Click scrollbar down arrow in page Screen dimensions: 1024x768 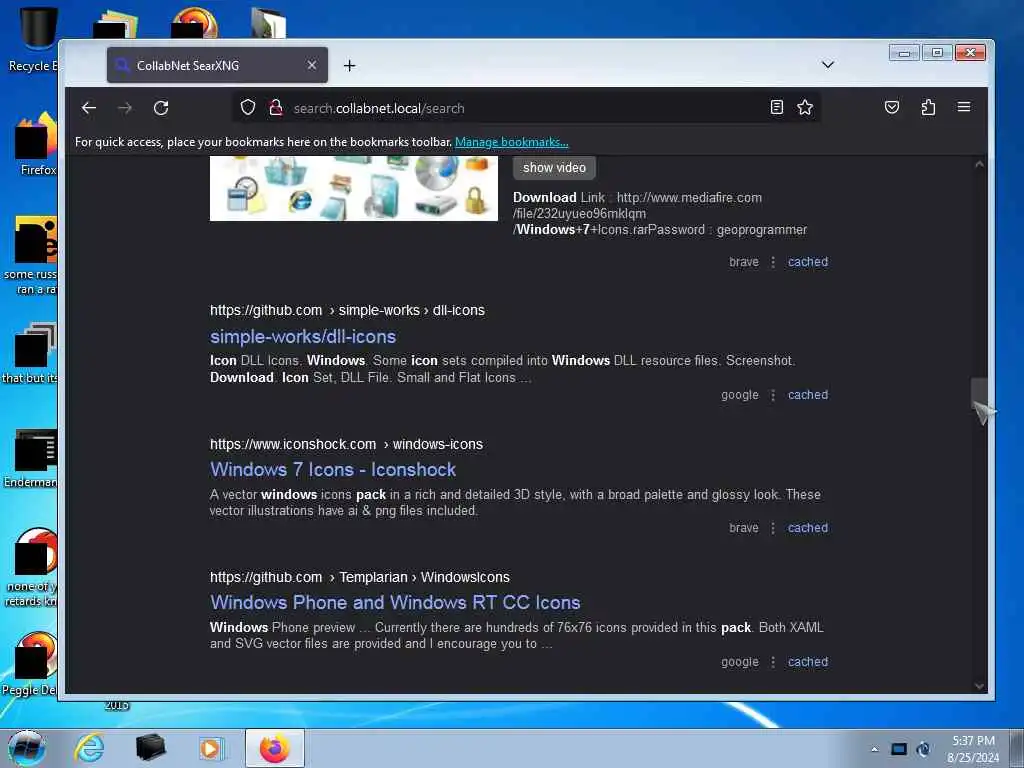979,686
